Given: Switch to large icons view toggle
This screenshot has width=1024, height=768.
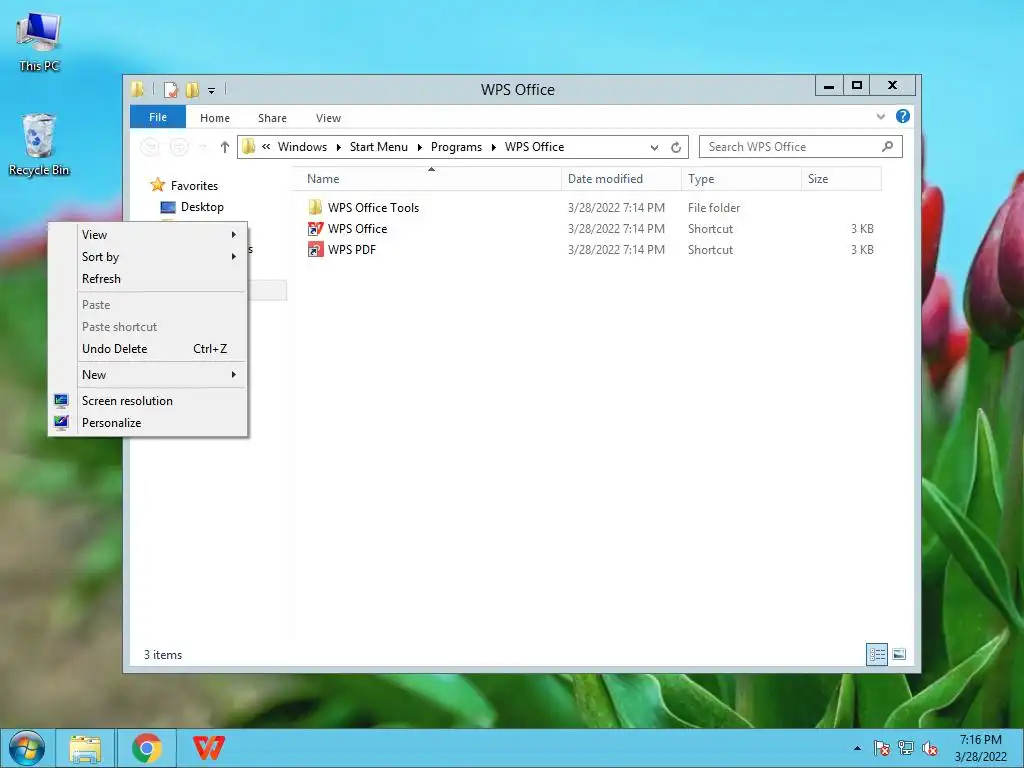Looking at the screenshot, I should [899, 654].
